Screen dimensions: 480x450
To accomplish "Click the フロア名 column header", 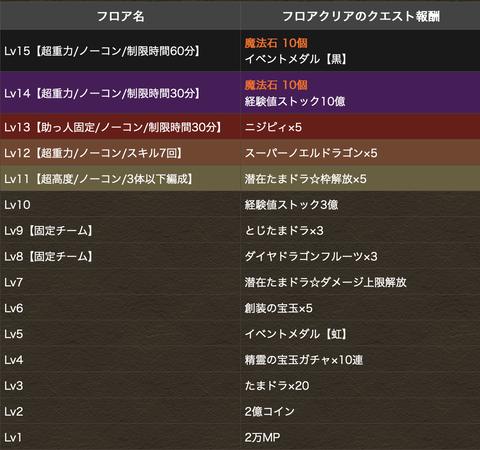I will click(x=120, y=16).
